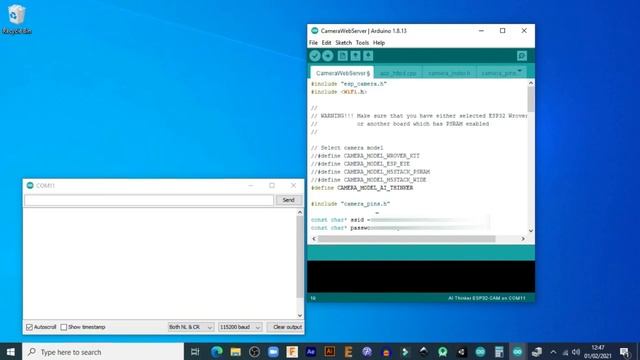Image resolution: width=640 pixels, height=360 pixels.
Task: Open the Serial Monitor magnifier icon
Action: point(522,56)
